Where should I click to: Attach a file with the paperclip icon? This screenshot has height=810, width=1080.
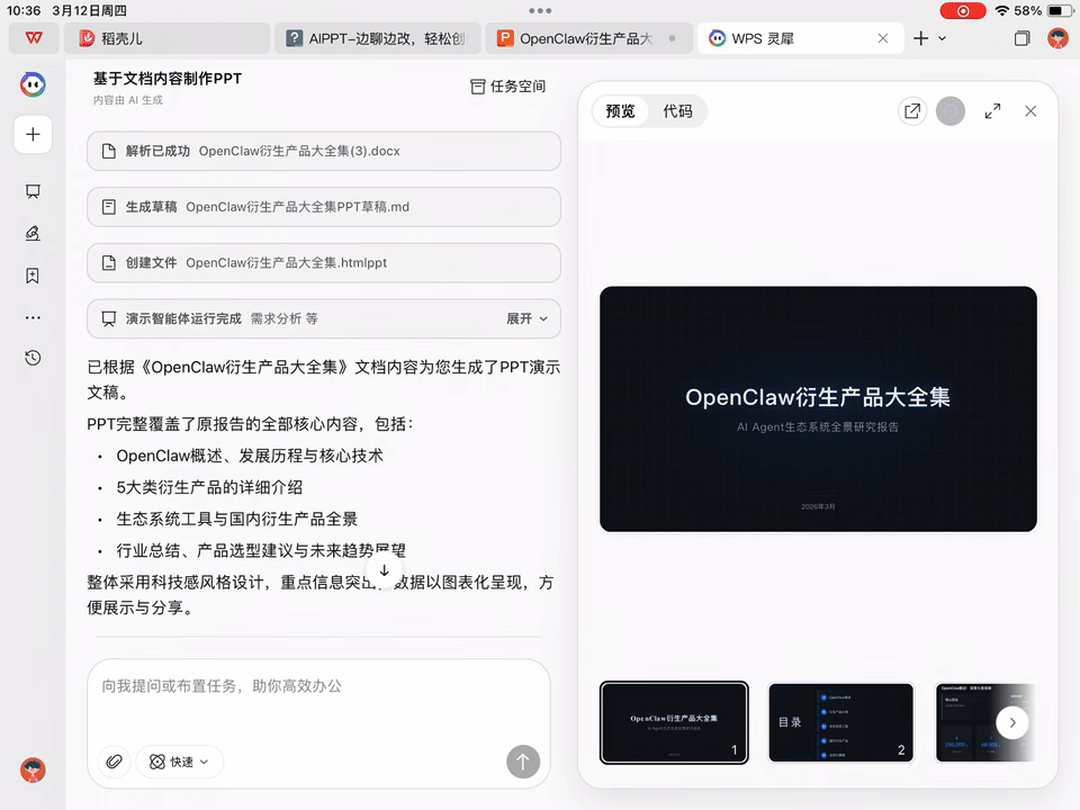point(114,762)
